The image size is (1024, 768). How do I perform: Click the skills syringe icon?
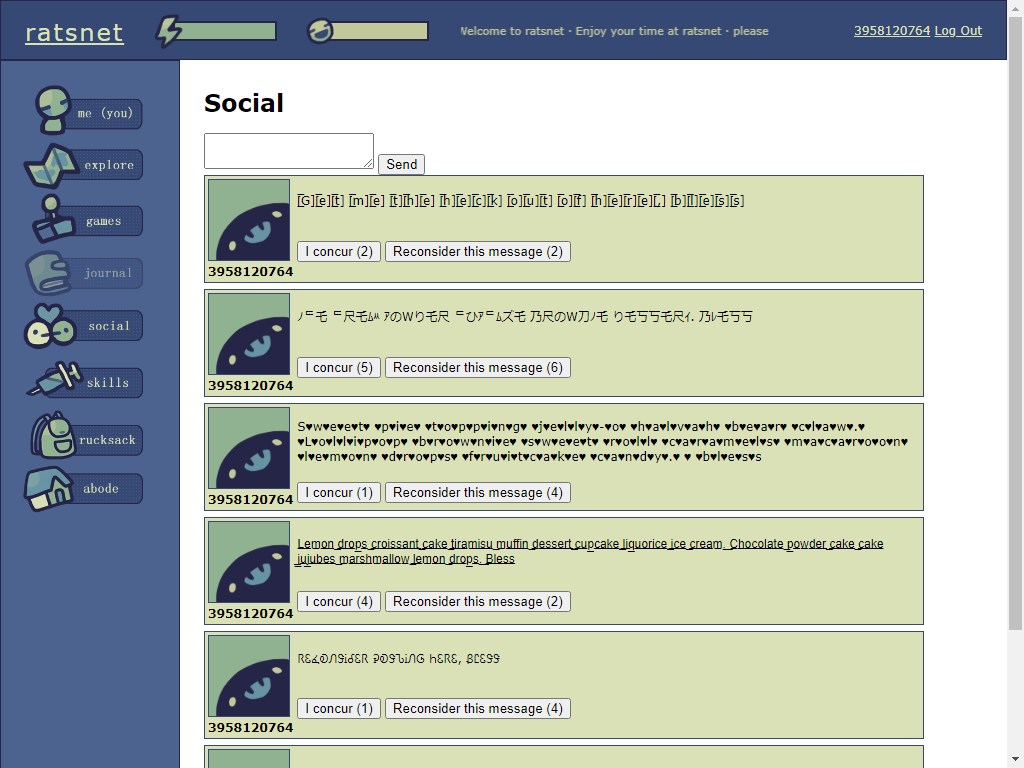[x=54, y=380]
